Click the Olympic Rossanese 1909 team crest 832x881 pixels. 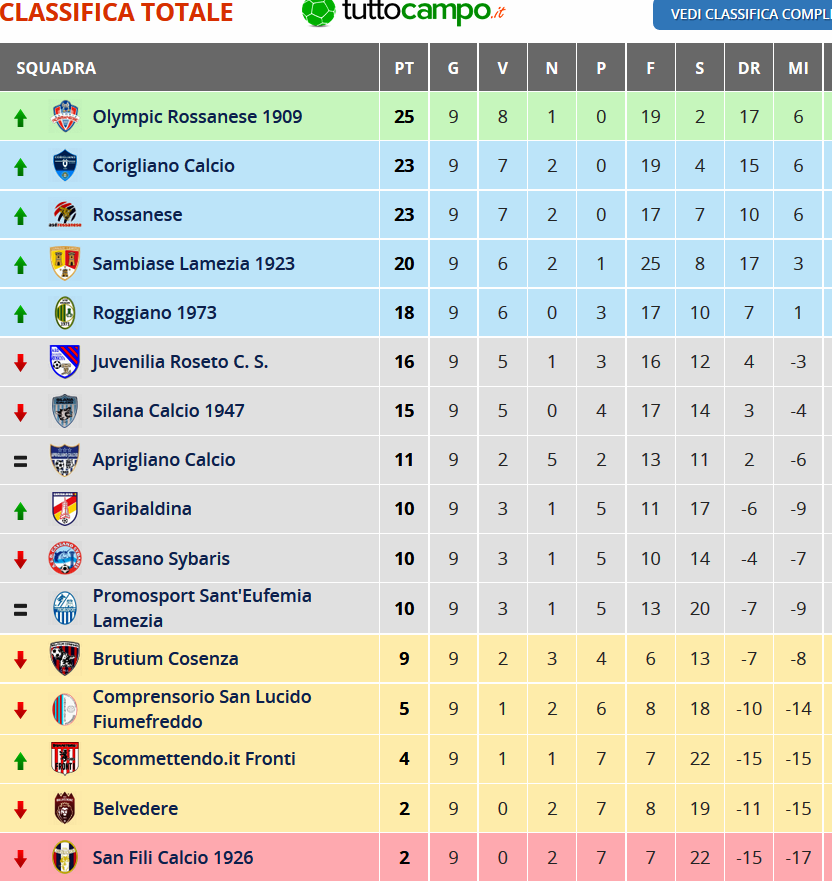pyautogui.click(x=65, y=116)
